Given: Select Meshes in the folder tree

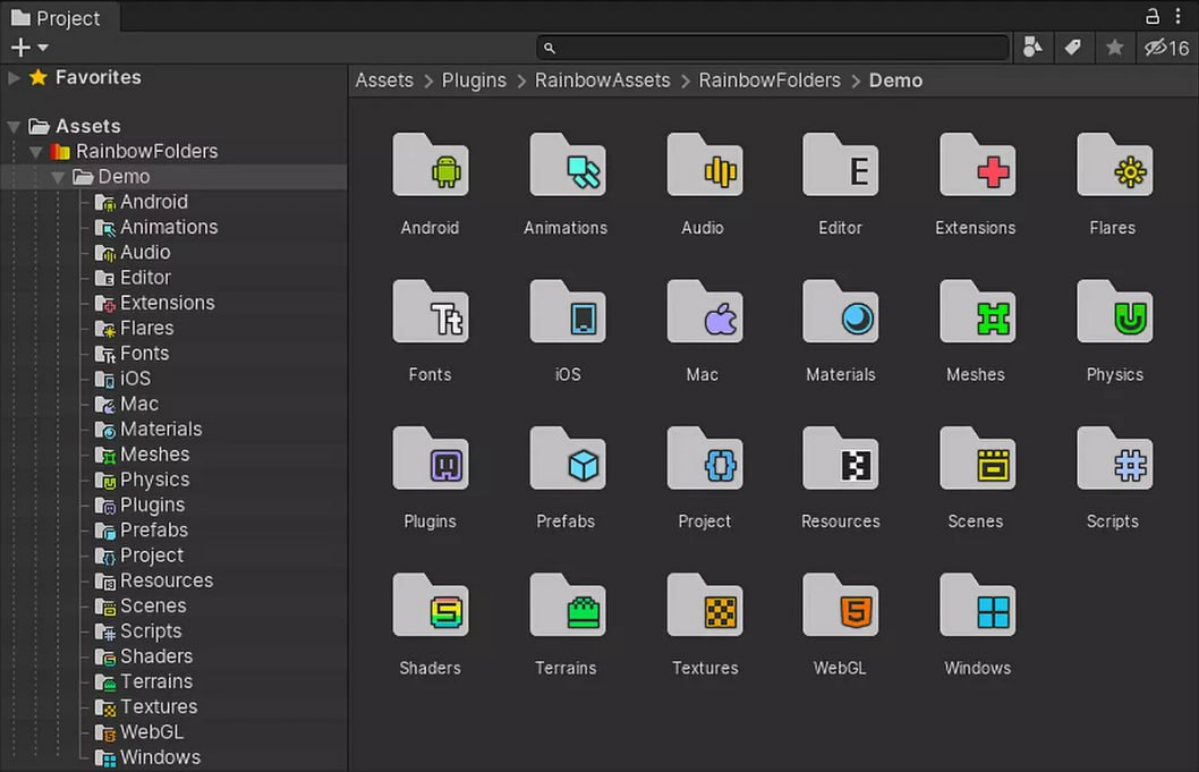Looking at the screenshot, I should pyautogui.click(x=154, y=454).
